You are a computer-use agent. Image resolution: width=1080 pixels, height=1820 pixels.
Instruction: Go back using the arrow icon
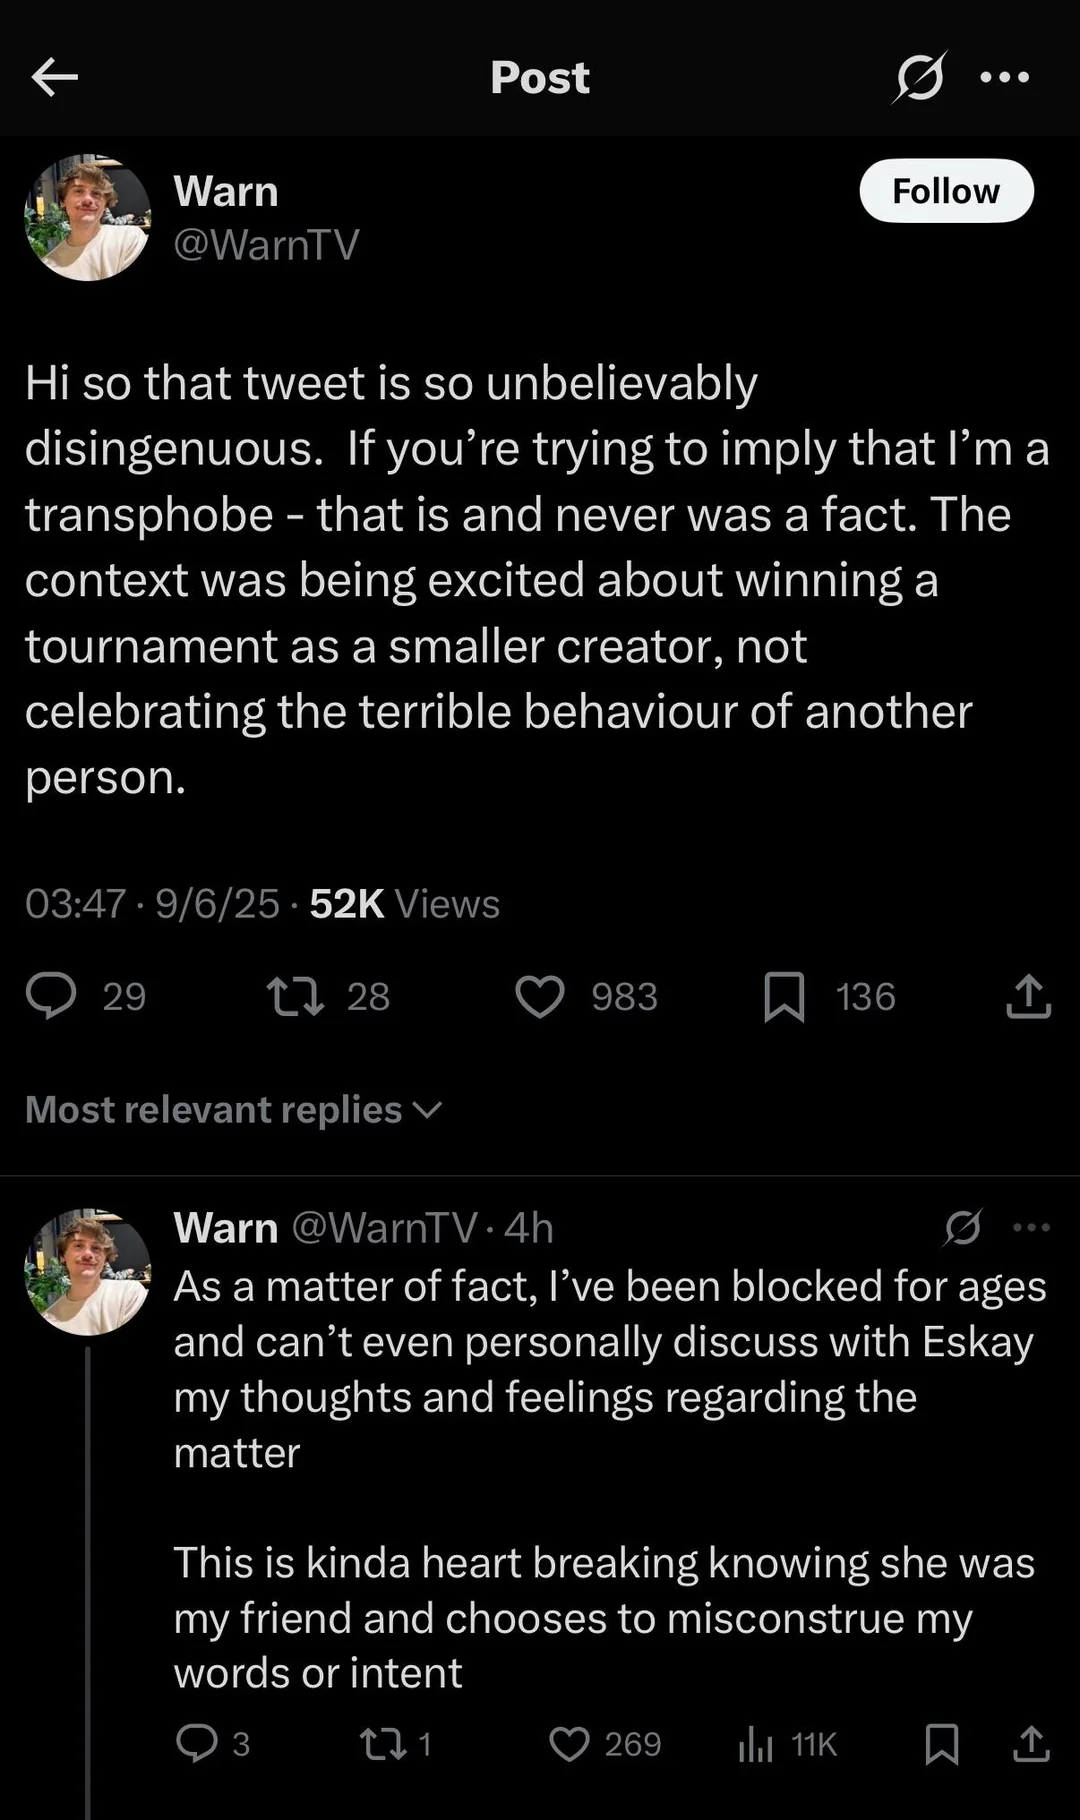click(x=54, y=77)
